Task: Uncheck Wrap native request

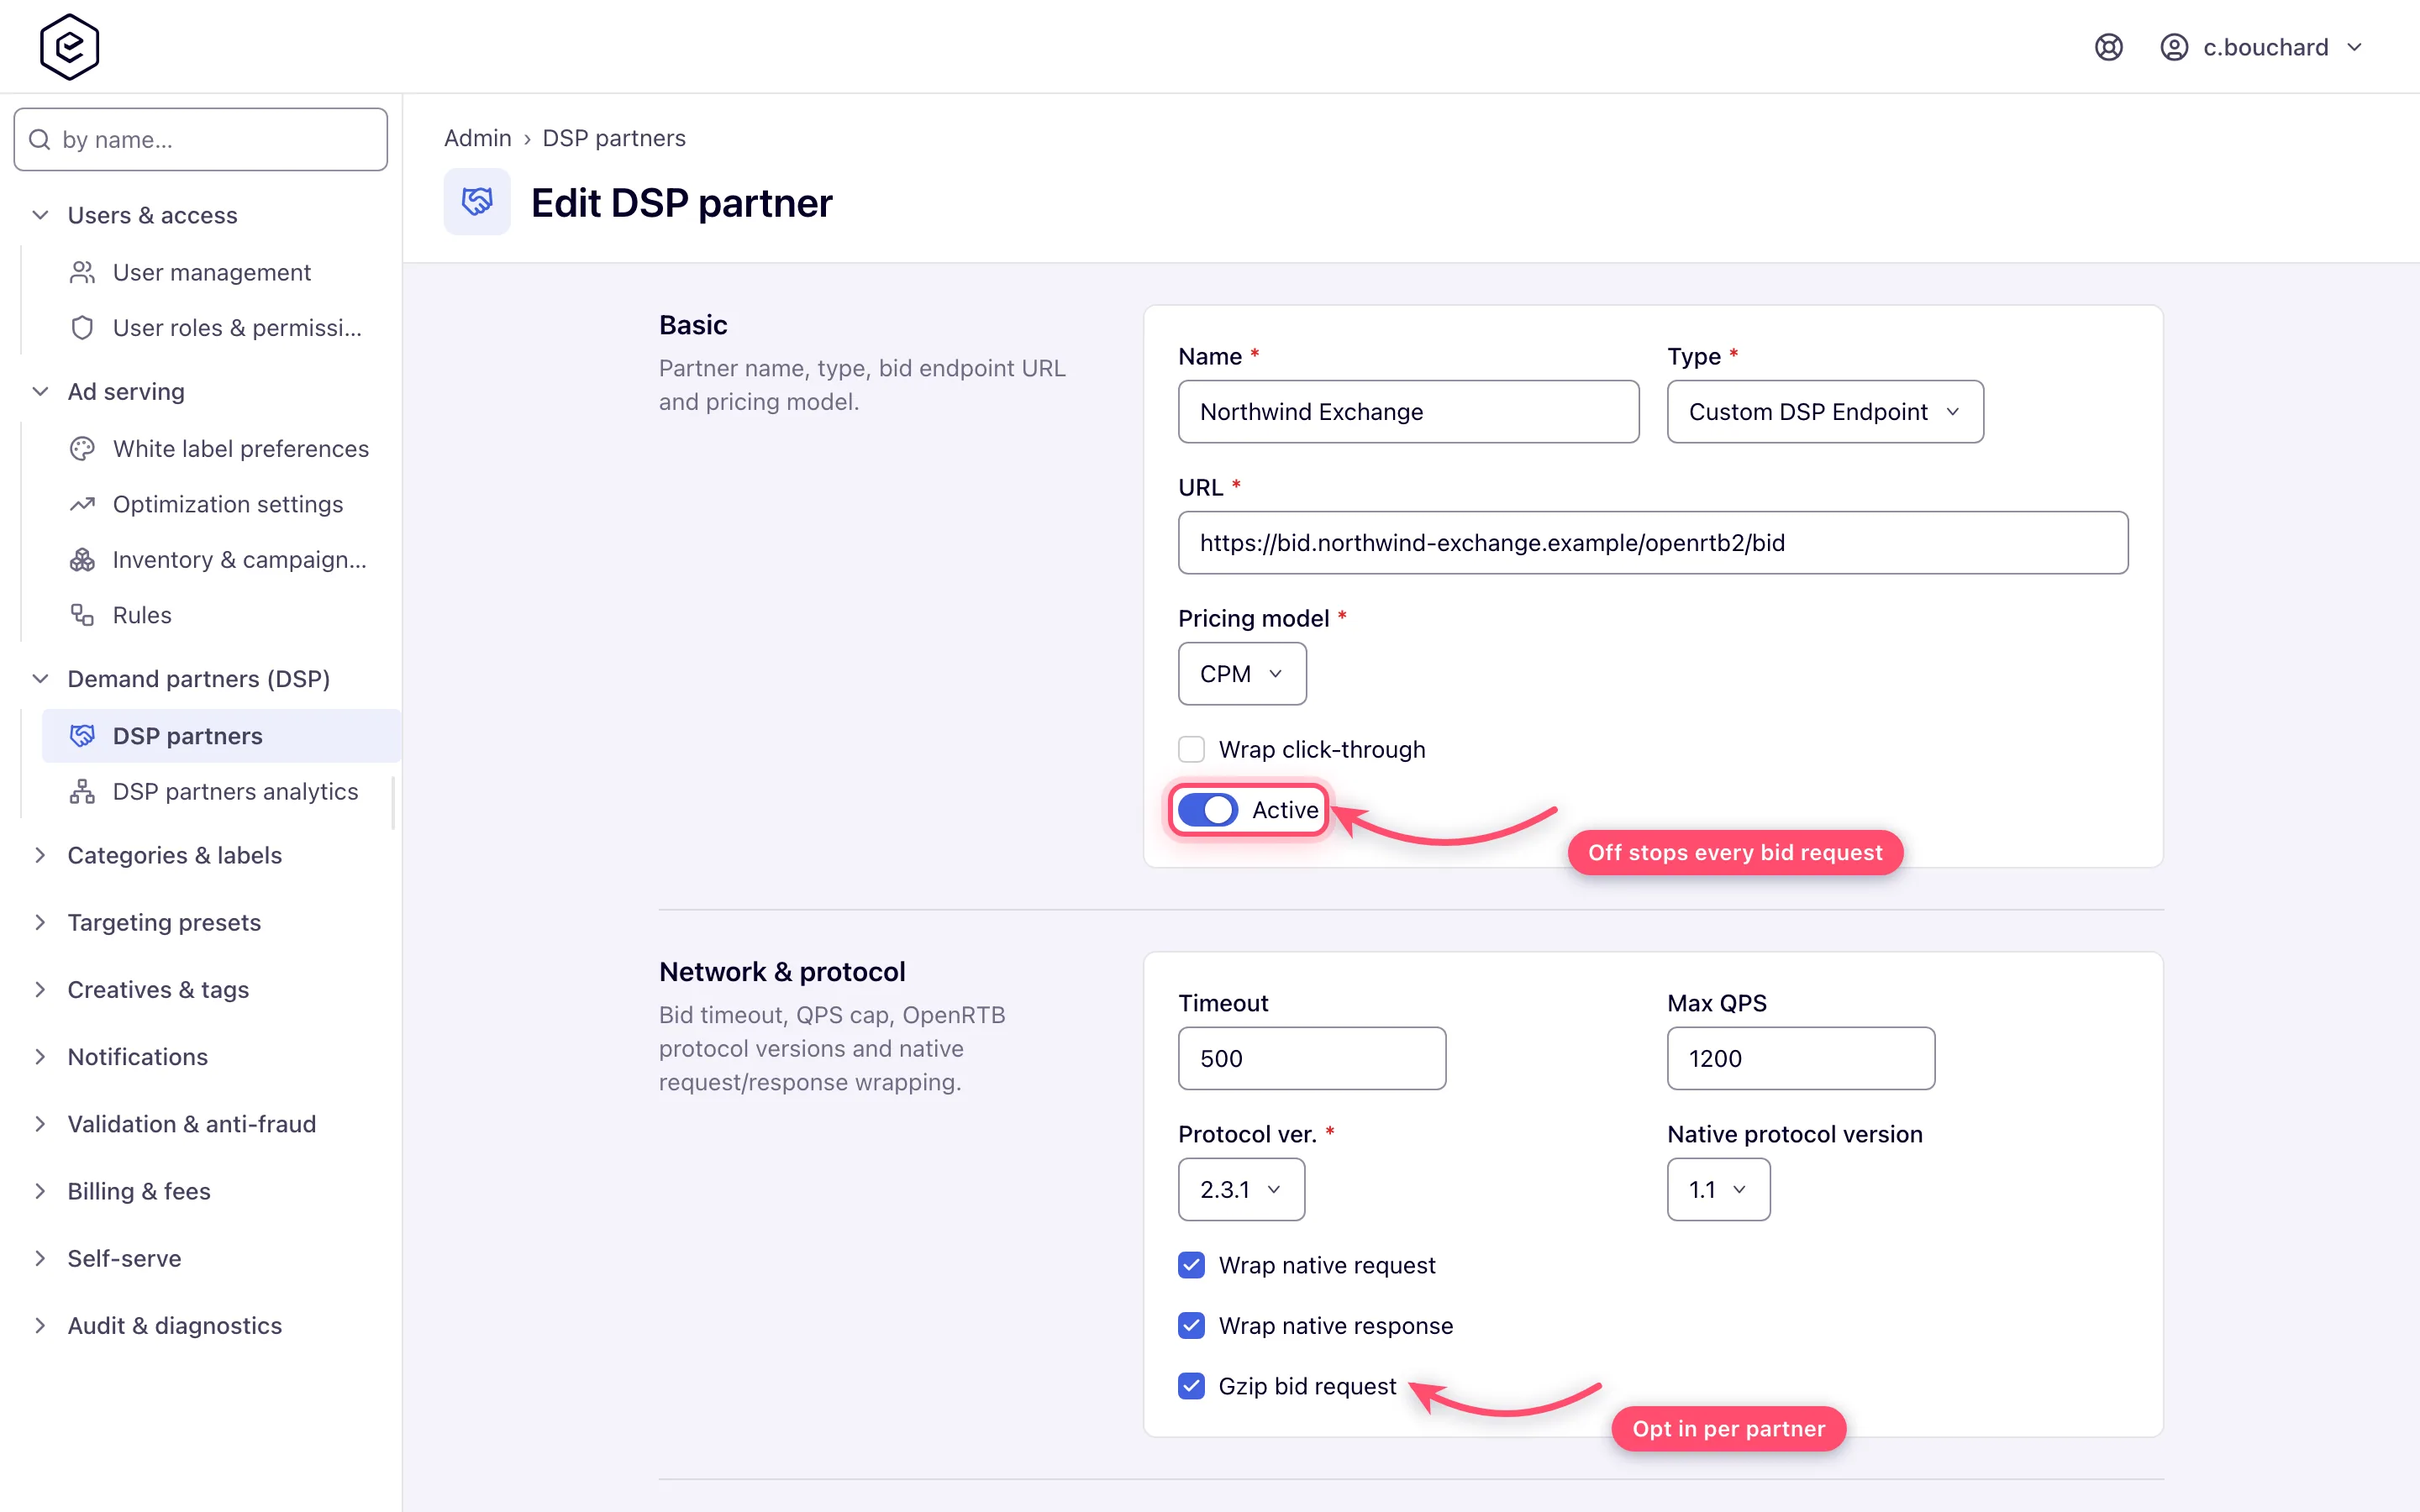Action: 1191,1265
